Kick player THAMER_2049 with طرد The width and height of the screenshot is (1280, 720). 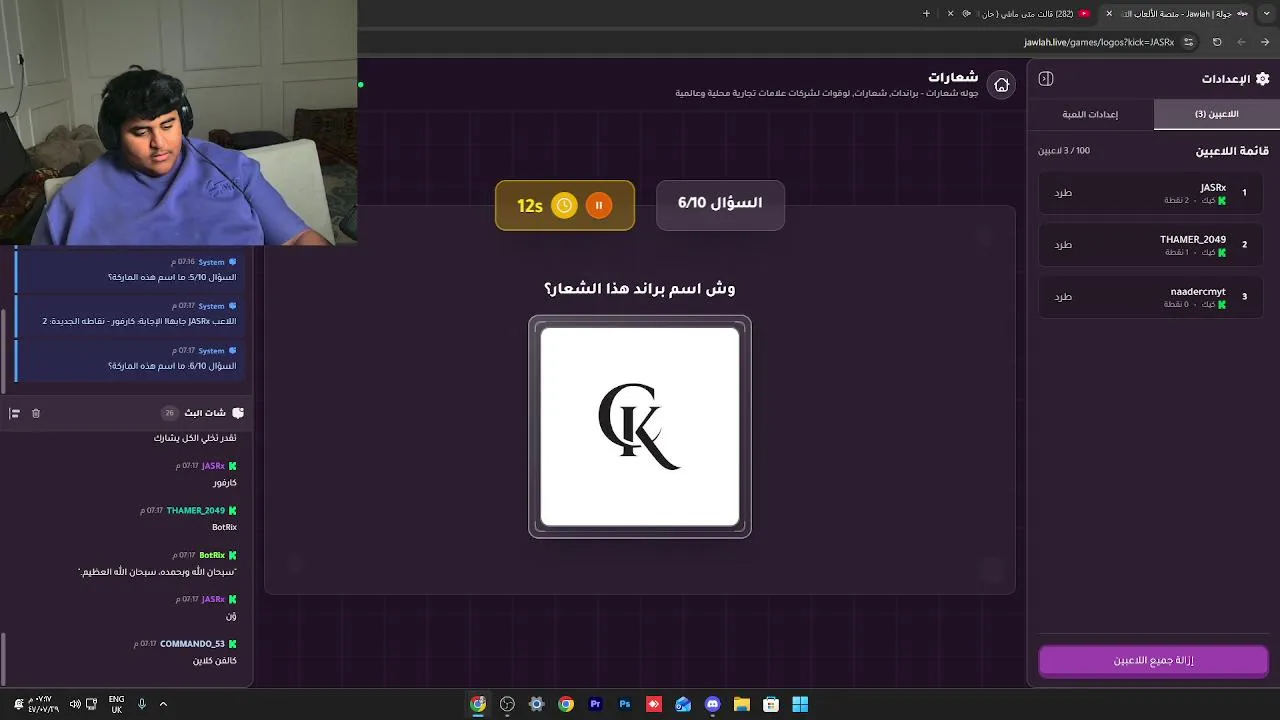click(1063, 244)
